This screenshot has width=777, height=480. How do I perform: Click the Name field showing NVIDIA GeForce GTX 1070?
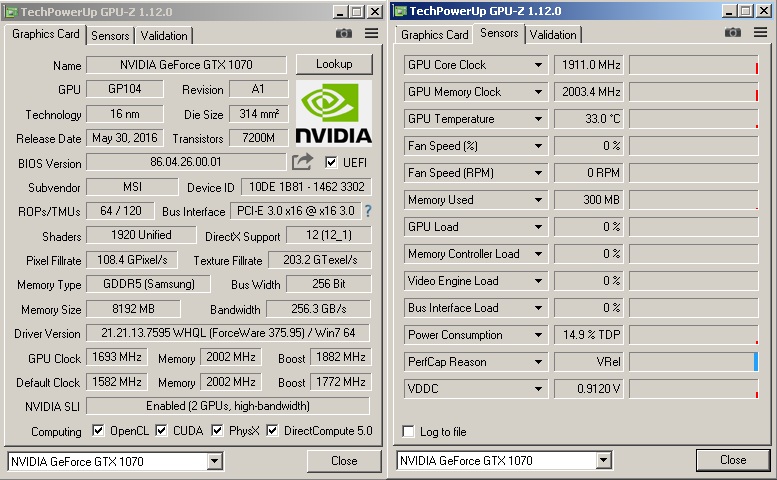186,64
